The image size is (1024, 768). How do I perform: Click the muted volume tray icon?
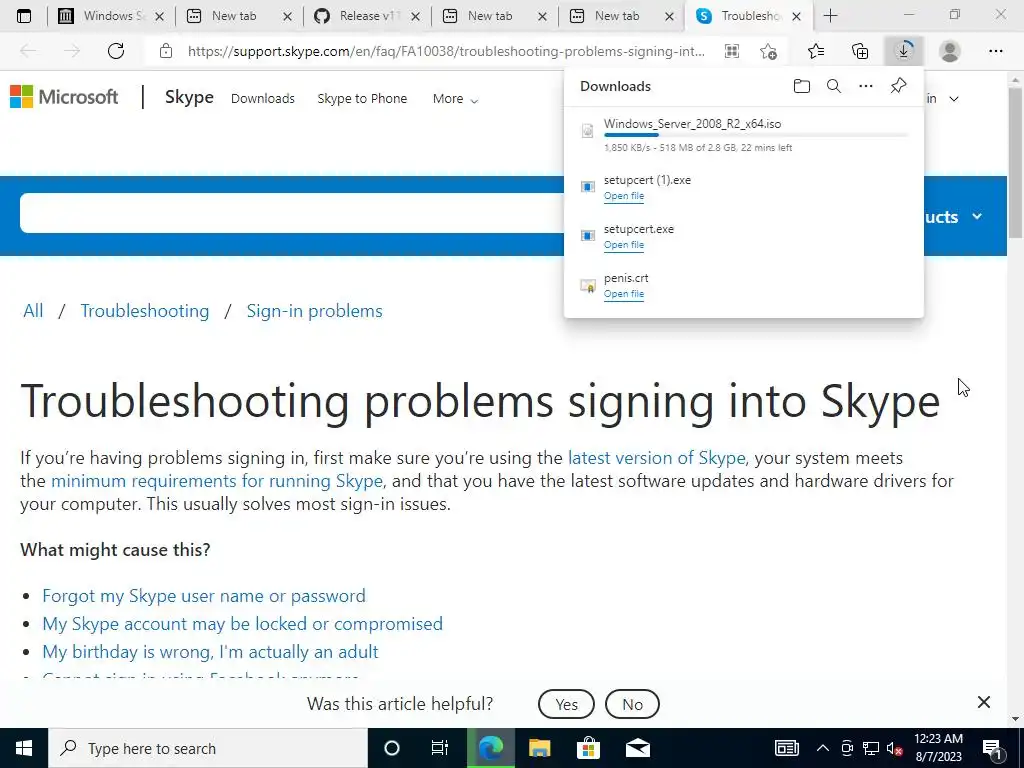point(894,748)
